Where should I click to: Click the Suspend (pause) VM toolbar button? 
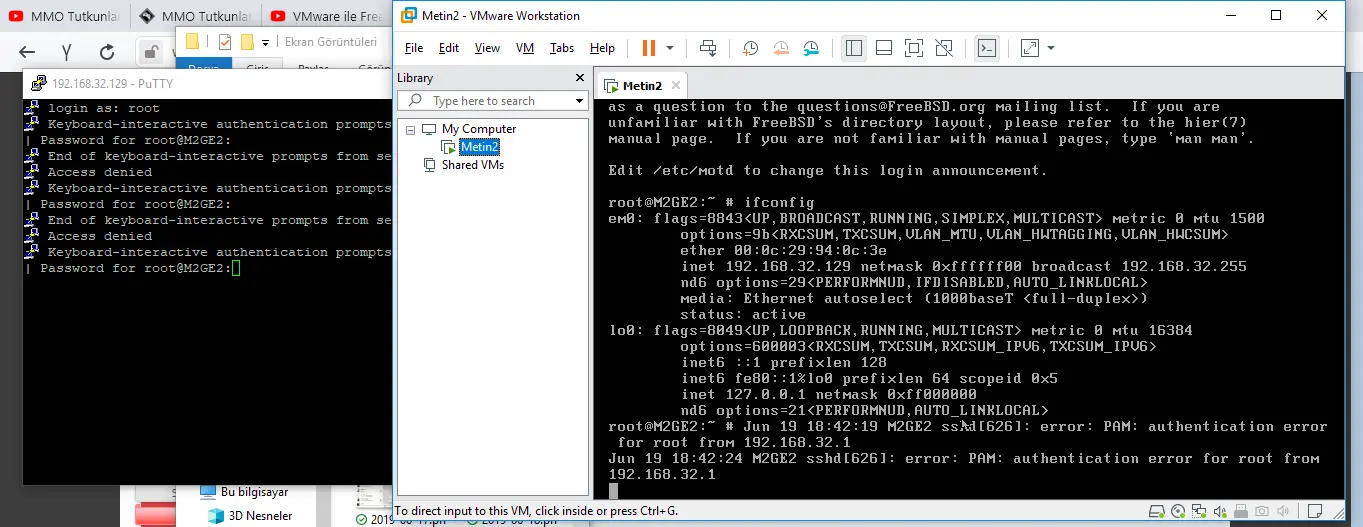point(648,48)
